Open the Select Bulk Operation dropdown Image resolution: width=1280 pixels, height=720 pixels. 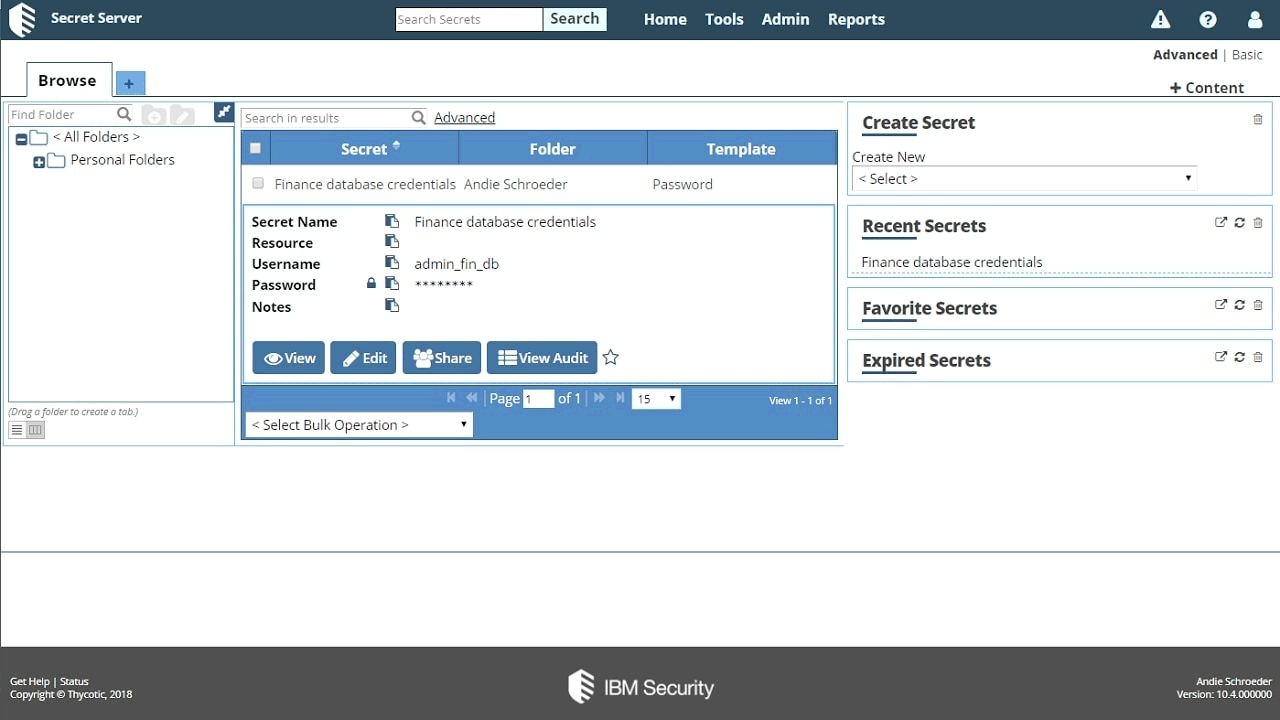[x=359, y=425]
